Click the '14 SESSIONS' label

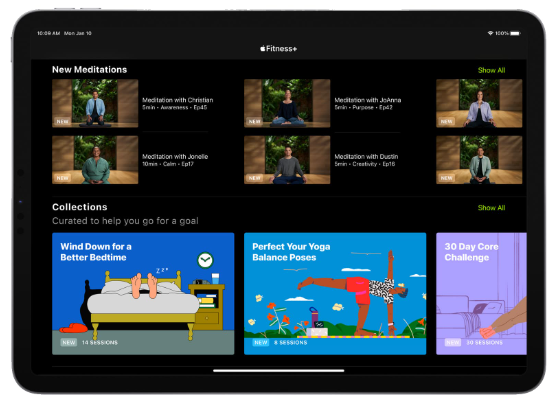pyautogui.click(x=100, y=343)
